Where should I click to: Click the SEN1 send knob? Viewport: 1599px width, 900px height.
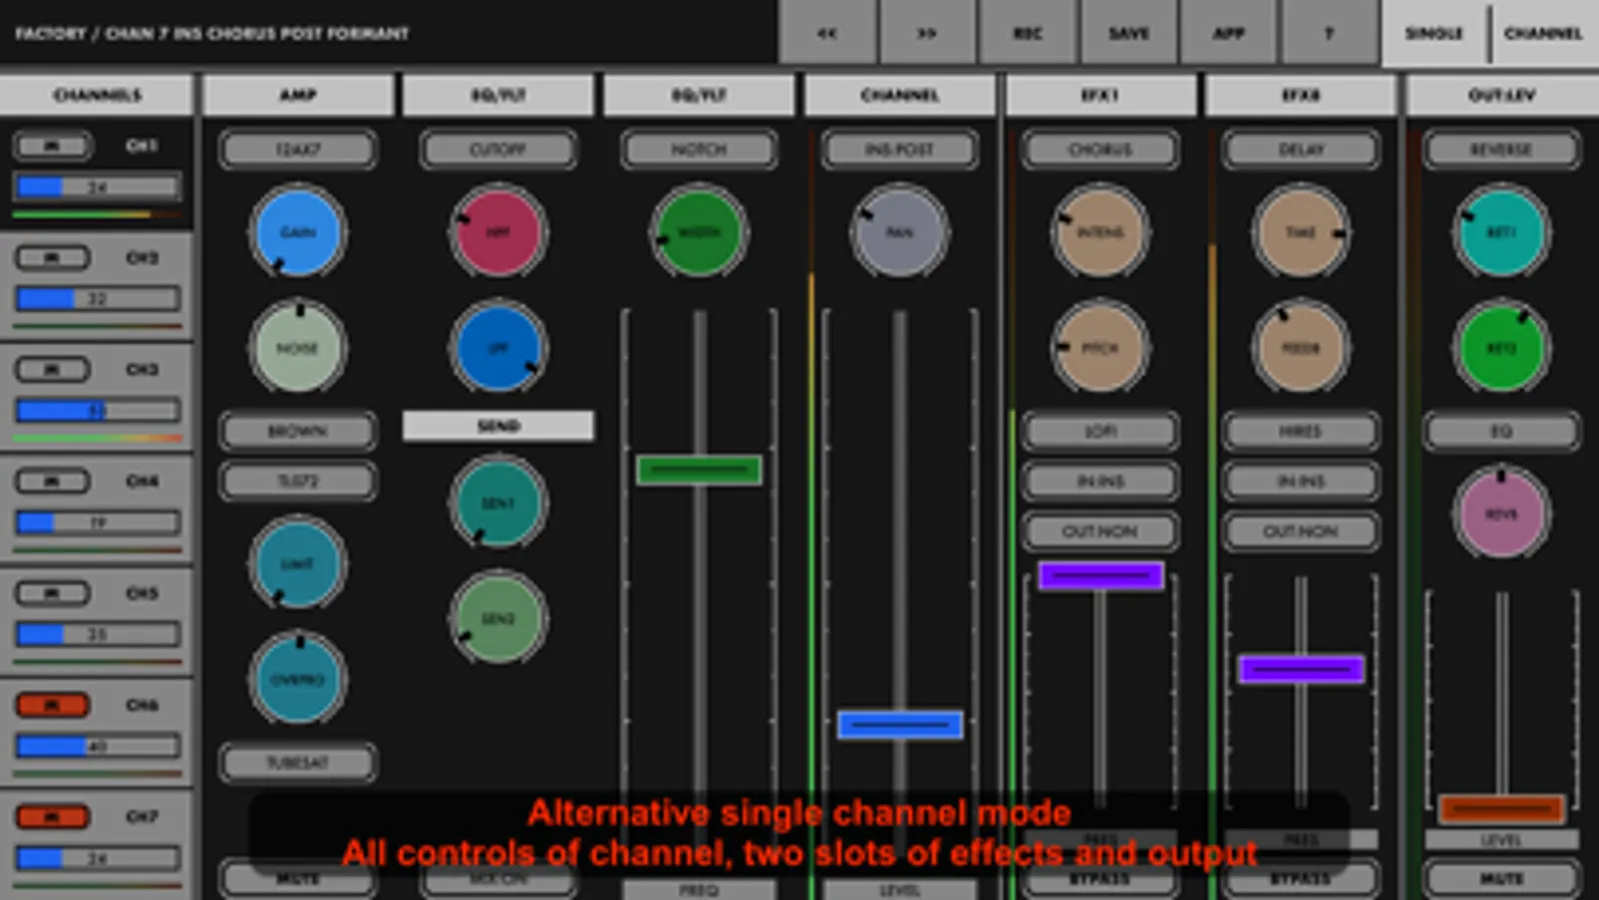tap(498, 503)
